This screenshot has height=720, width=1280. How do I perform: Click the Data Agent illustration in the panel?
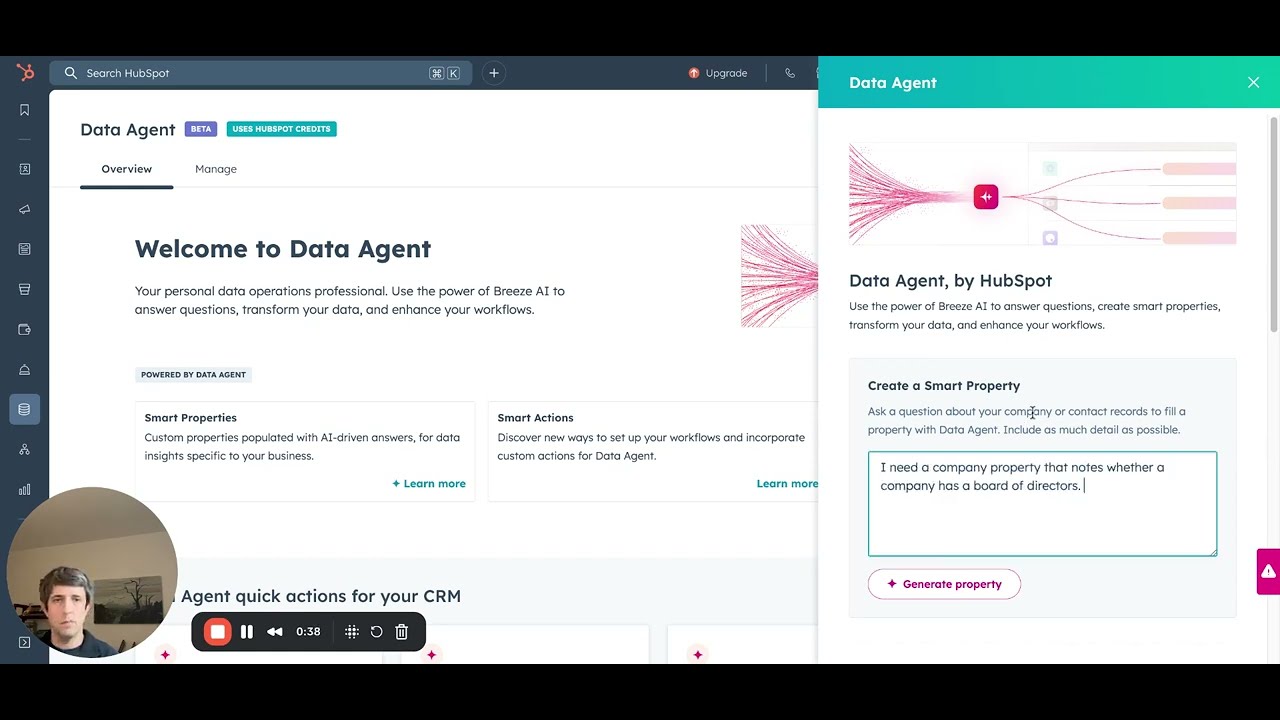[1042, 194]
